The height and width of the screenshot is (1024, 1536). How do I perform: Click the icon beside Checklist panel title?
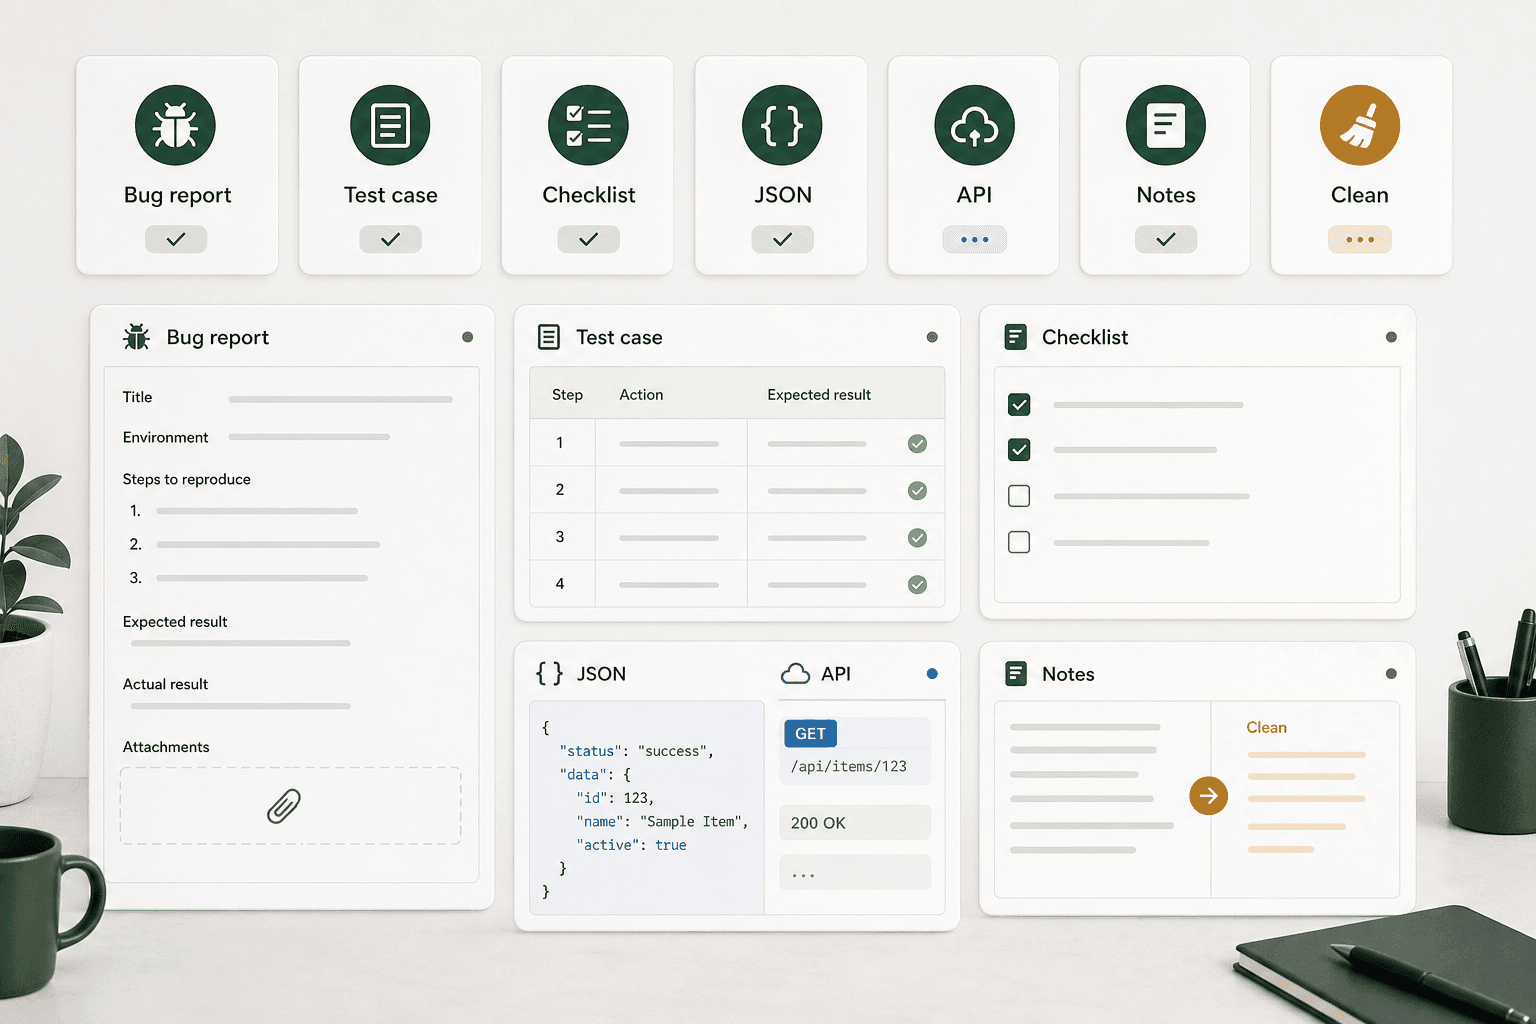(1016, 337)
